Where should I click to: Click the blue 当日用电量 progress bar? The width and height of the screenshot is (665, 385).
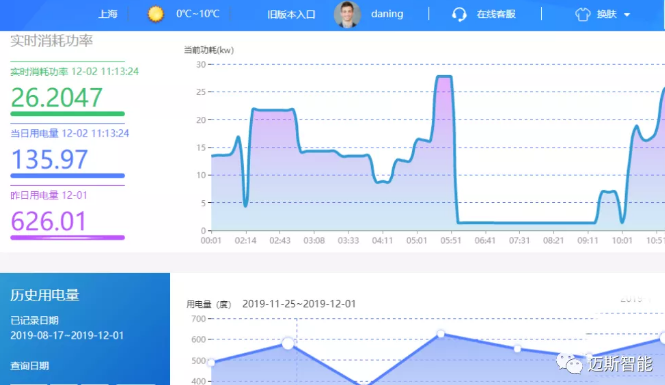[x=67, y=176]
